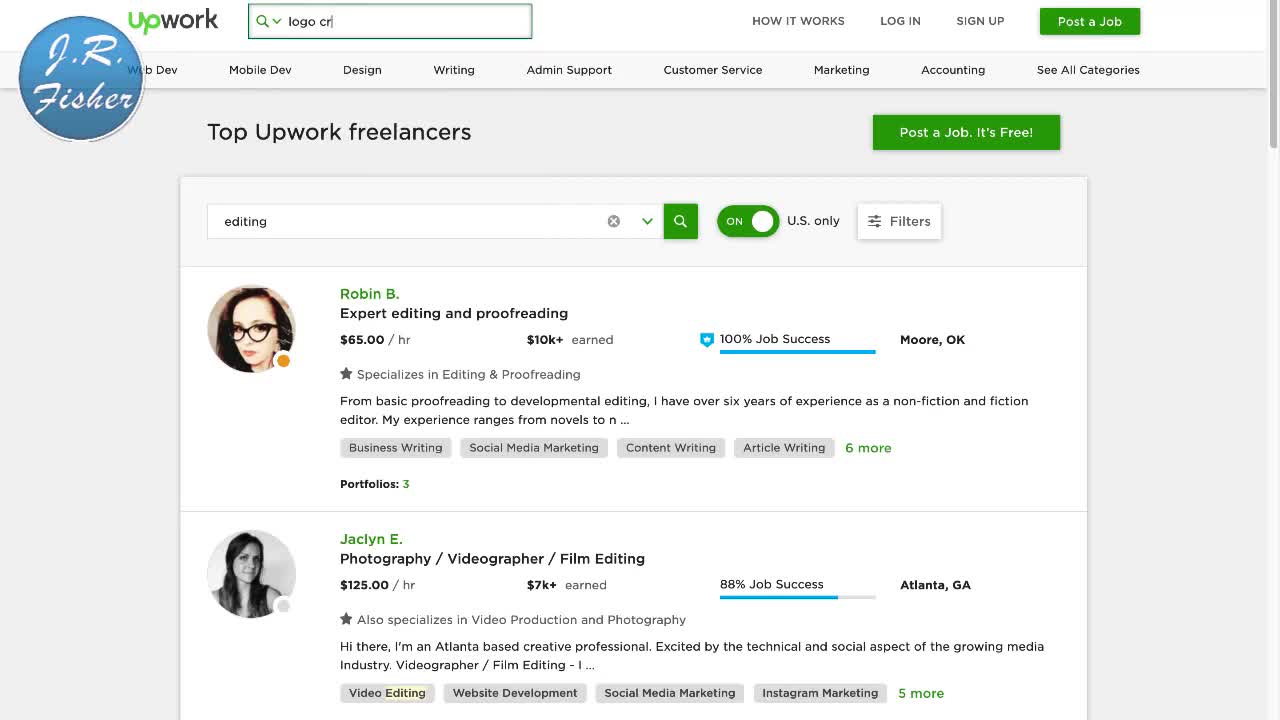Open Robin B. portfolios count 3
Screen dimensions: 1280x720
(406, 484)
